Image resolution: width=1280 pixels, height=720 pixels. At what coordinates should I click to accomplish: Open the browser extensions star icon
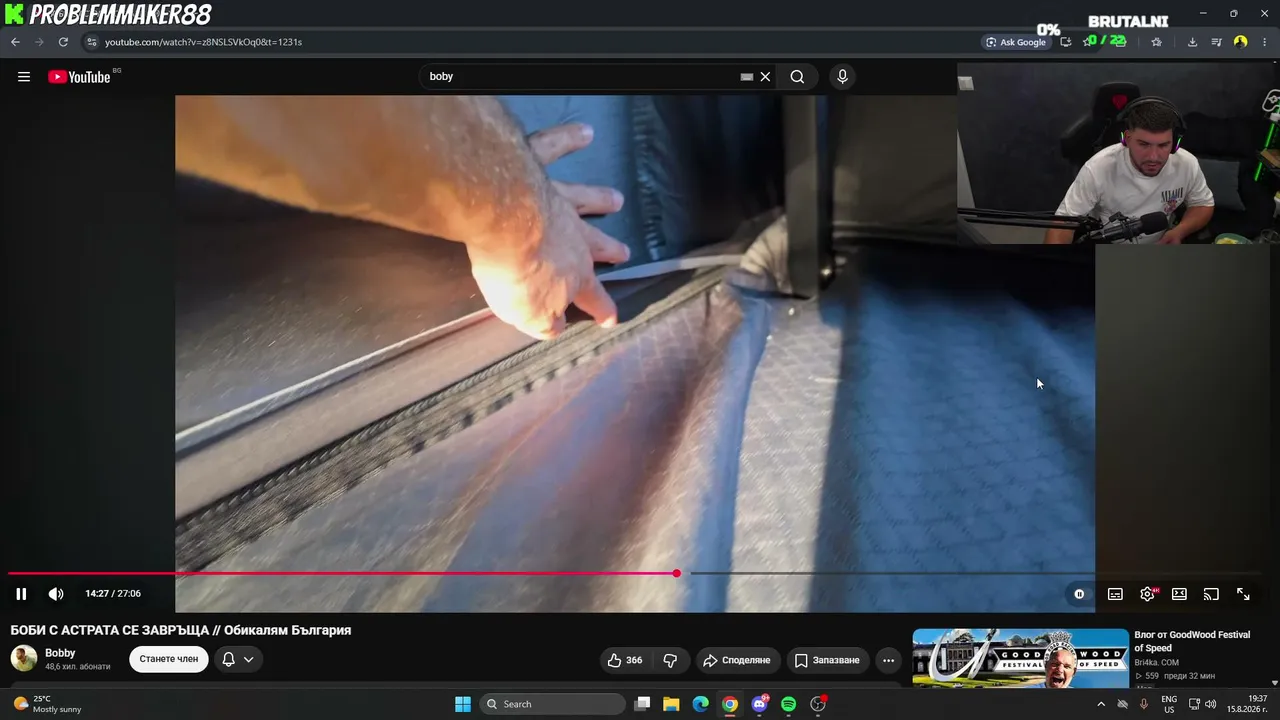coord(1157,42)
